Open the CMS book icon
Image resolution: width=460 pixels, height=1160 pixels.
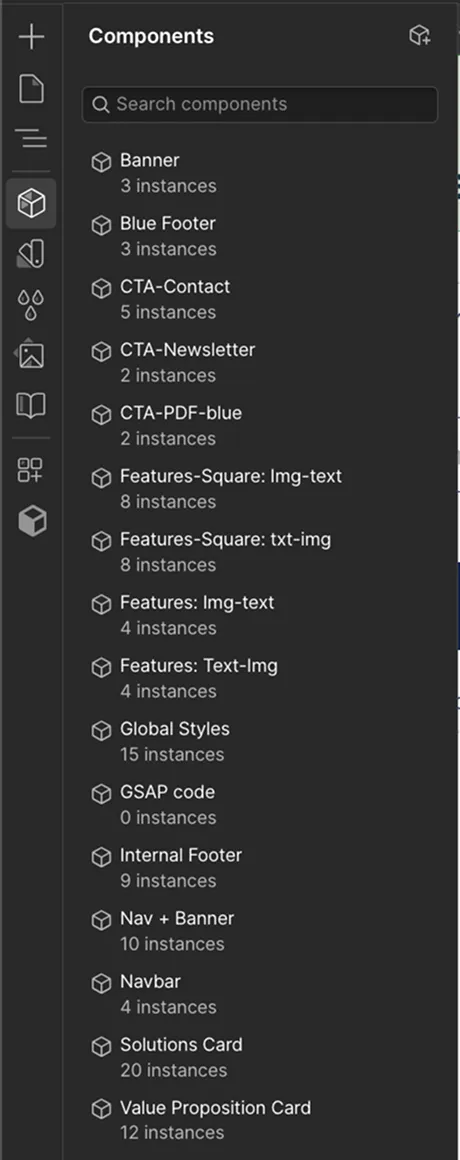click(31, 405)
